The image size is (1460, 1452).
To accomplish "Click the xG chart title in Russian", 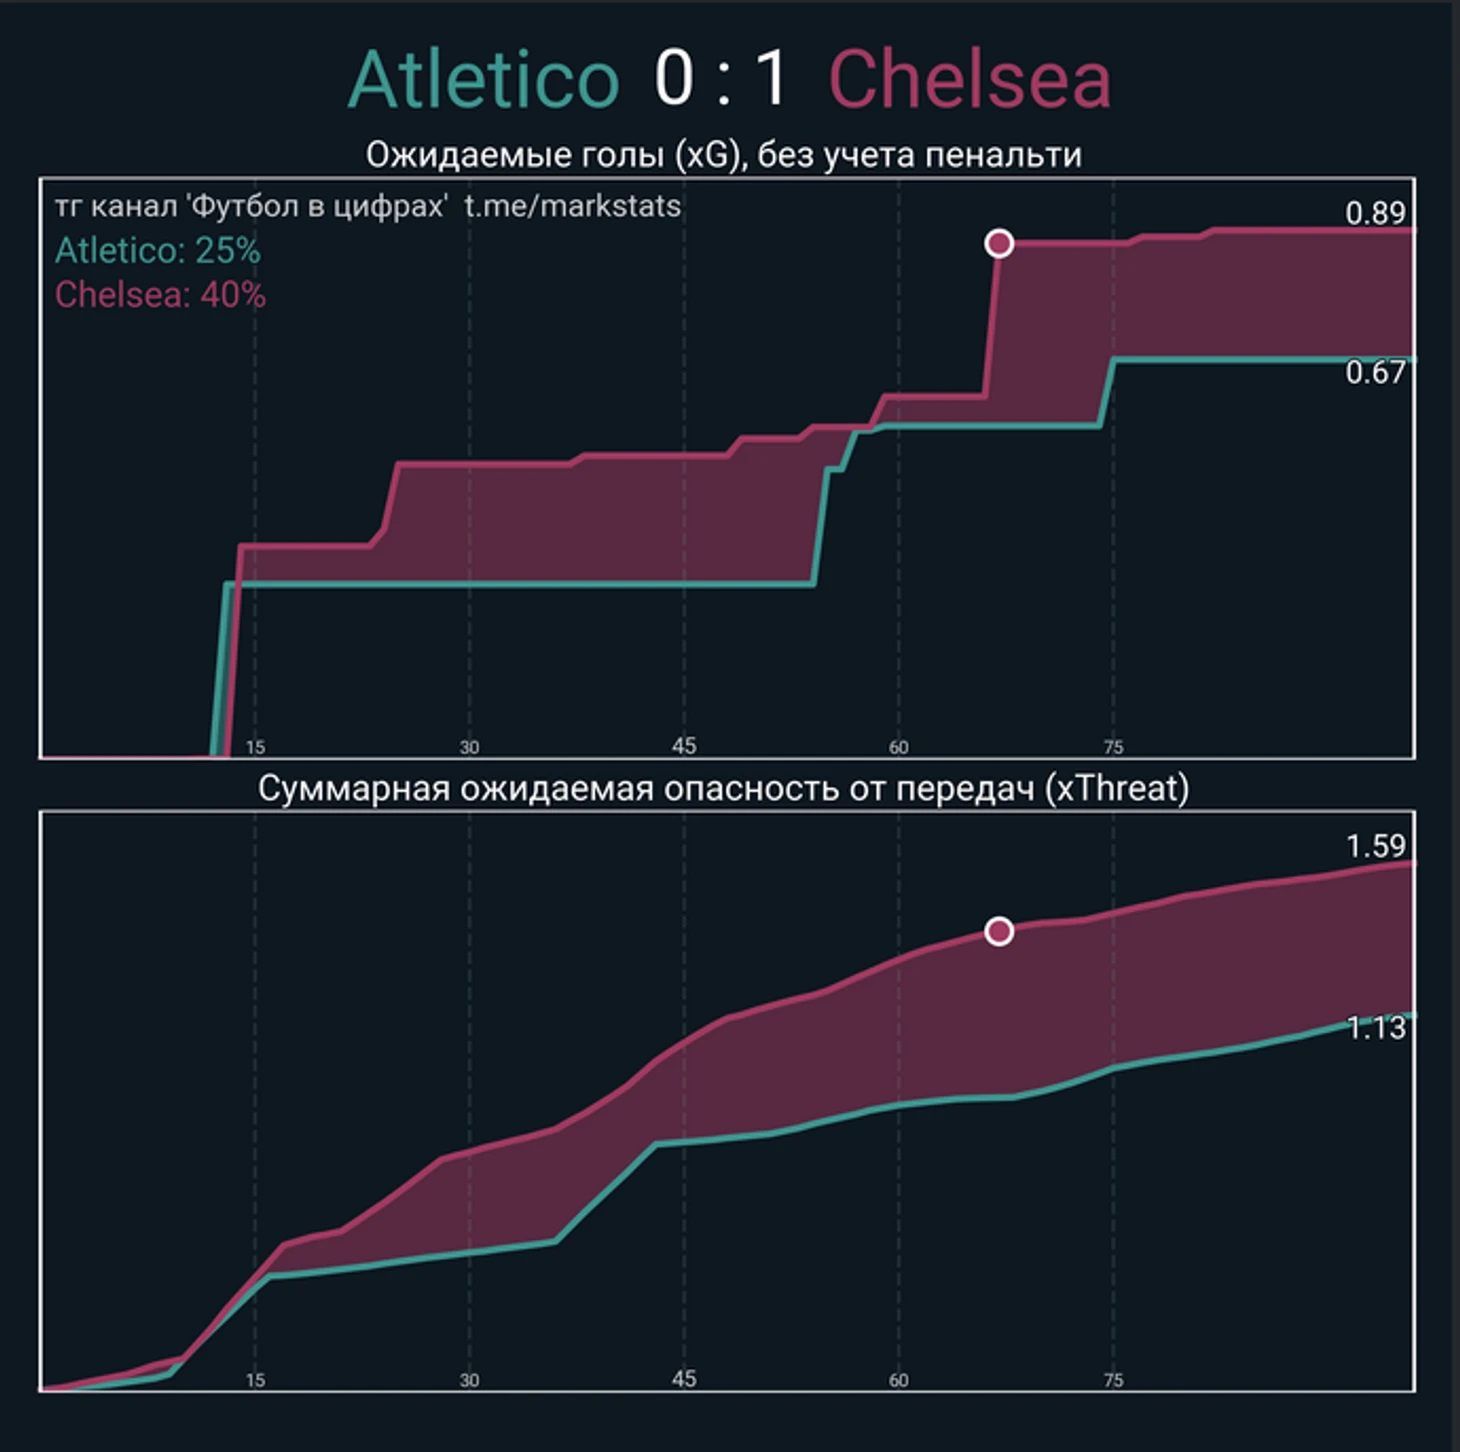I will (x=724, y=155).
